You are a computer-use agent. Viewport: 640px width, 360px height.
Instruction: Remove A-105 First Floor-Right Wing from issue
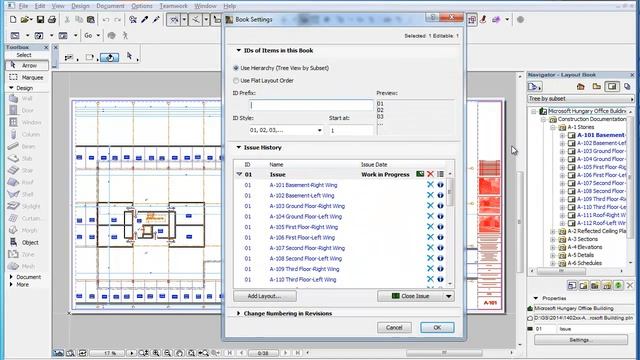click(x=430, y=227)
